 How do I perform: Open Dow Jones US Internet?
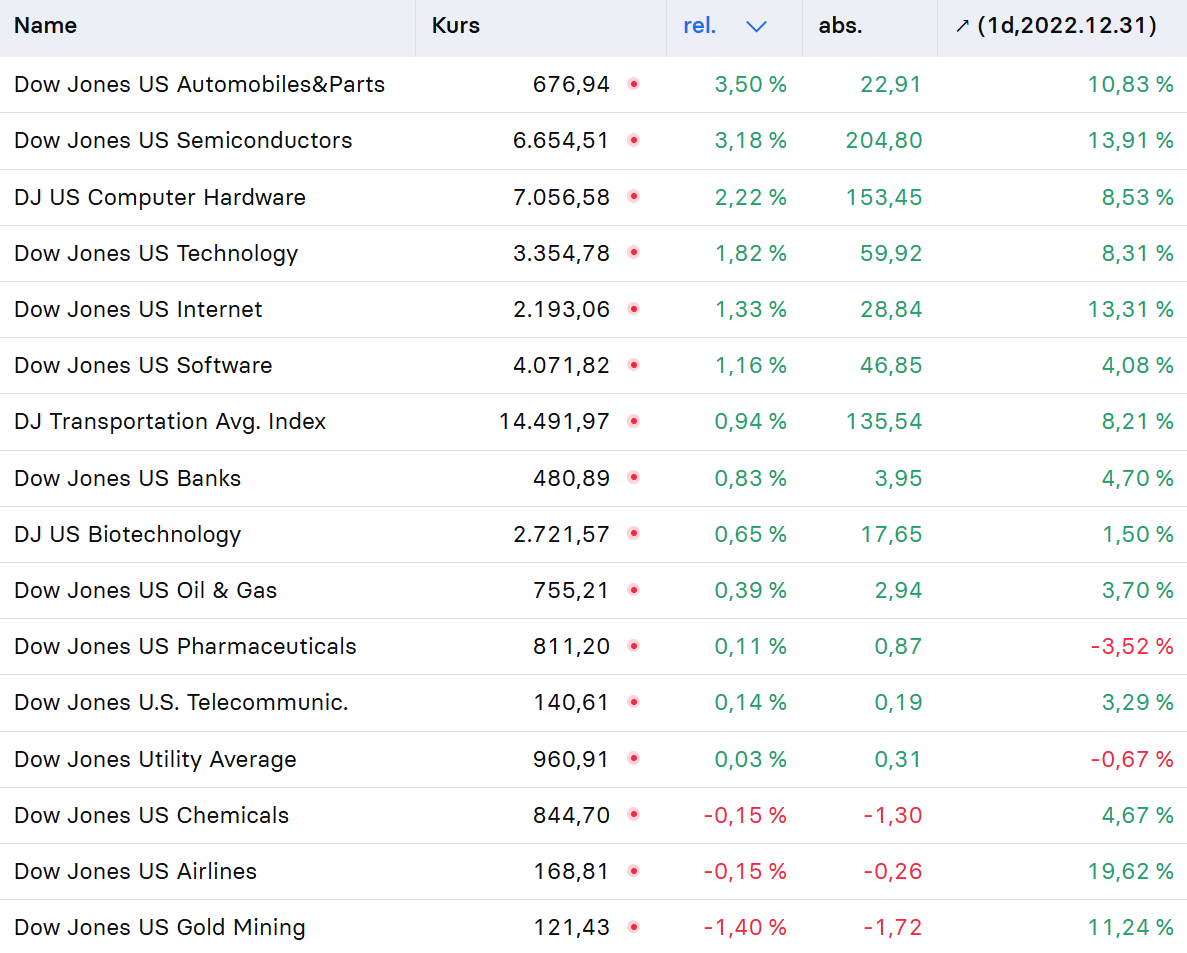click(x=139, y=309)
